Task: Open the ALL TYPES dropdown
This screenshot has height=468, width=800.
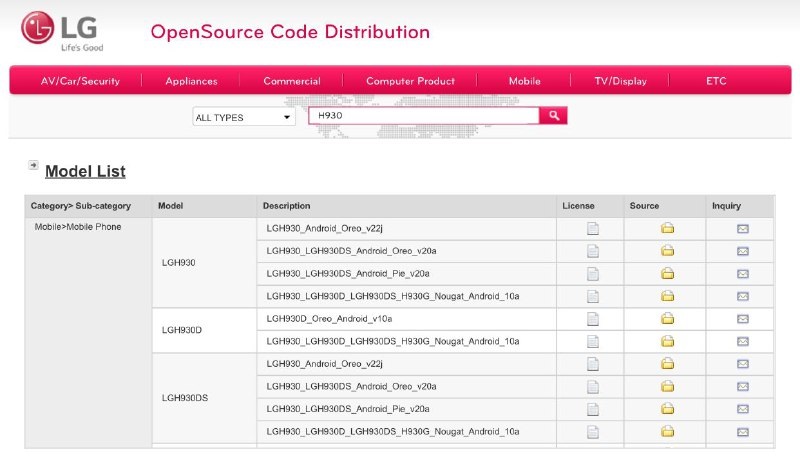Action: [x=244, y=117]
